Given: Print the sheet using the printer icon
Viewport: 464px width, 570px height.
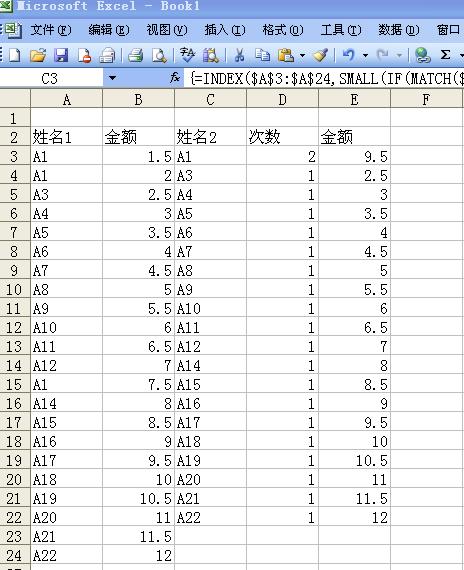Looking at the screenshot, I should pos(136,56).
